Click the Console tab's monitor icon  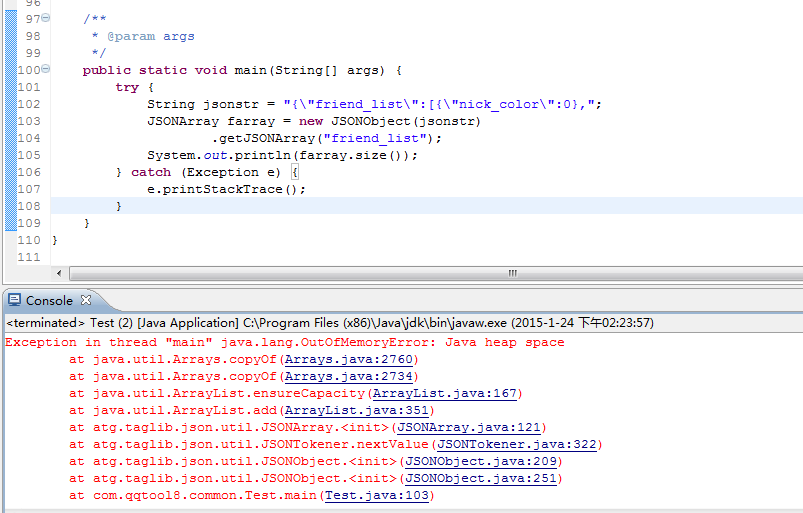pos(15,300)
